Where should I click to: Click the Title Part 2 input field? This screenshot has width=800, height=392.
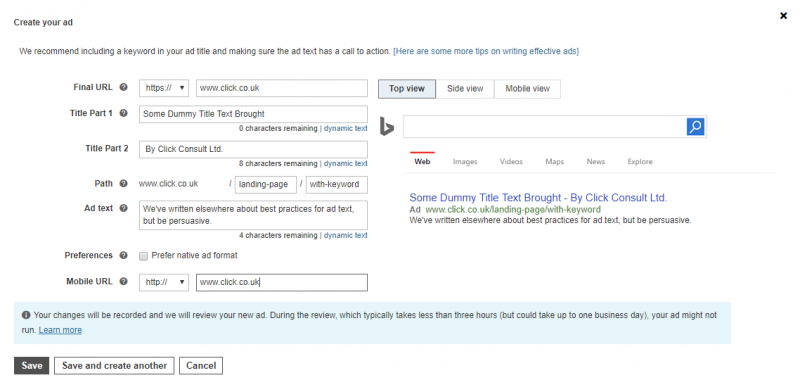253,150
